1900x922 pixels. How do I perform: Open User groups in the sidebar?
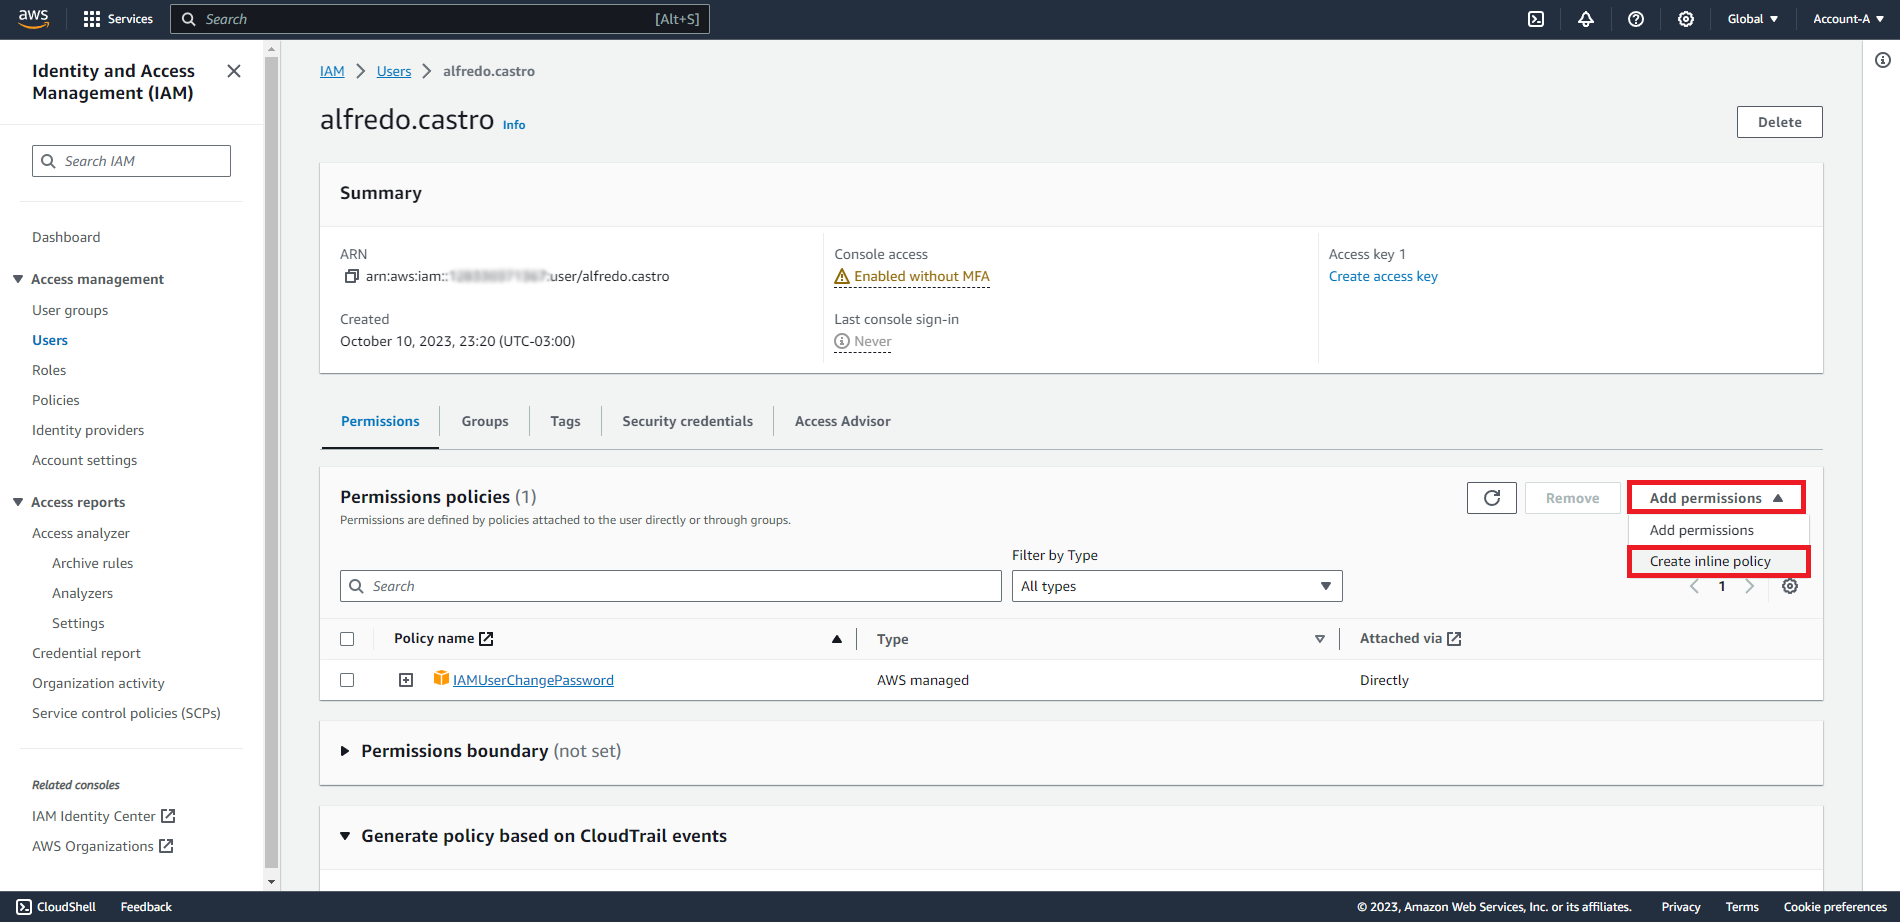coord(70,310)
